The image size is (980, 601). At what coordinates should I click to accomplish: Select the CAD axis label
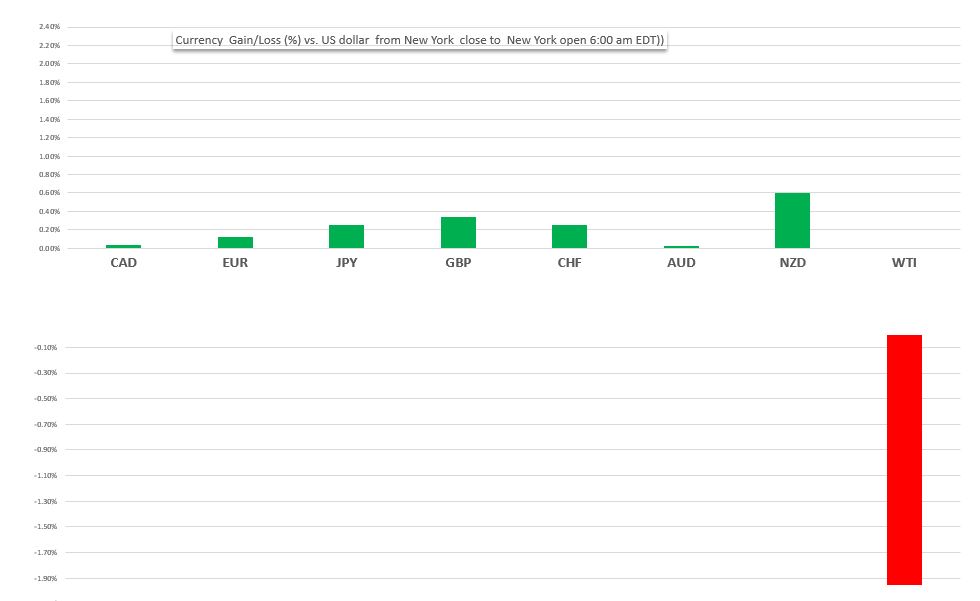123,263
